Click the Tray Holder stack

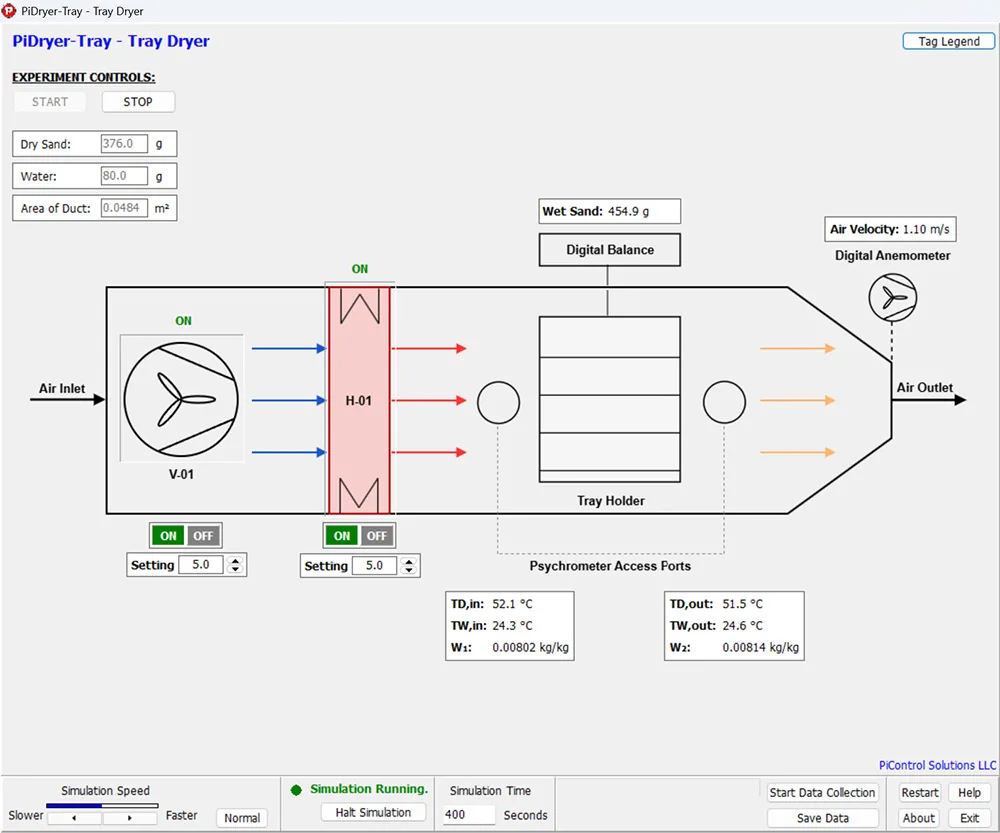610,399
